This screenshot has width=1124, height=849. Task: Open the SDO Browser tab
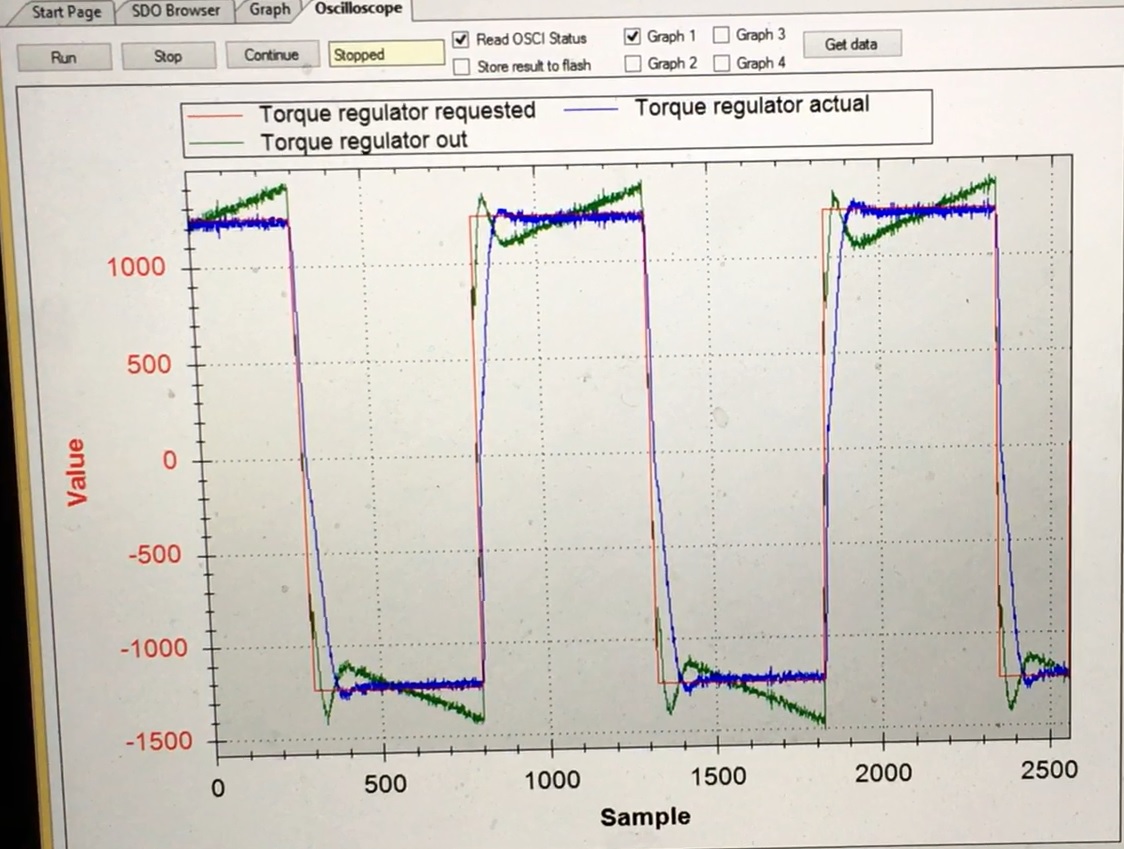[x=175, y=11]
